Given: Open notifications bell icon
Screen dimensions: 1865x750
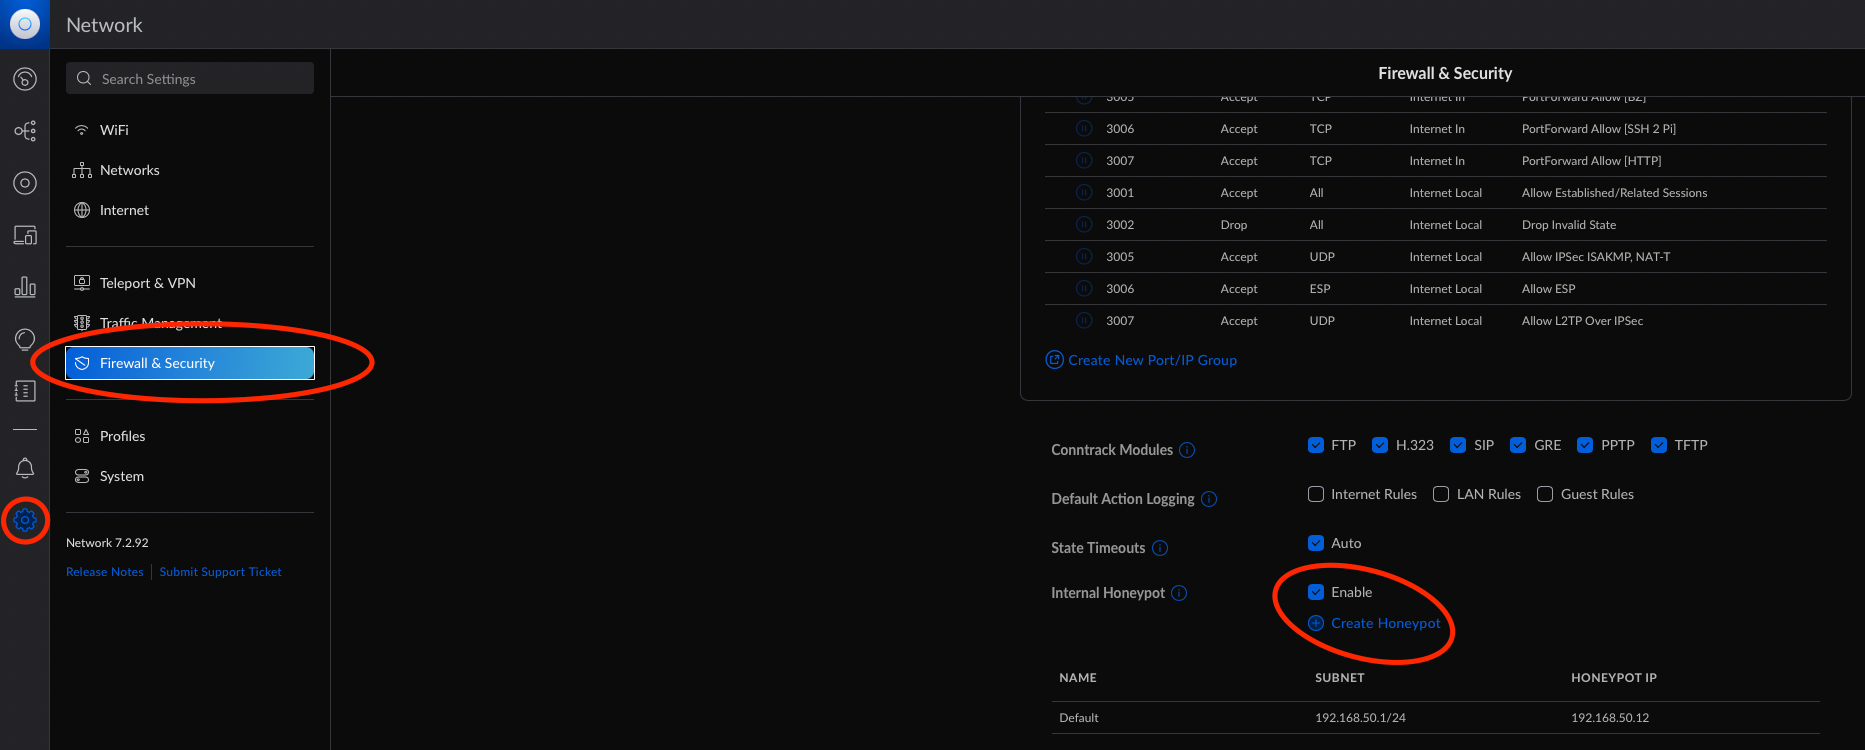Looking at the screenshot, I should tap(25, 468).
